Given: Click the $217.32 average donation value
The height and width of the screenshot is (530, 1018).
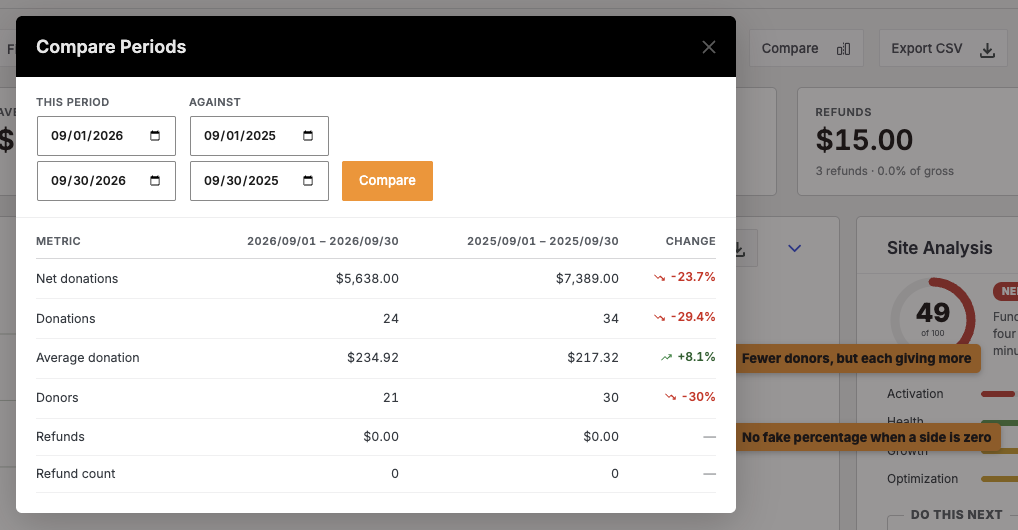Looking at the screenshot, I should tap(593, 358).
